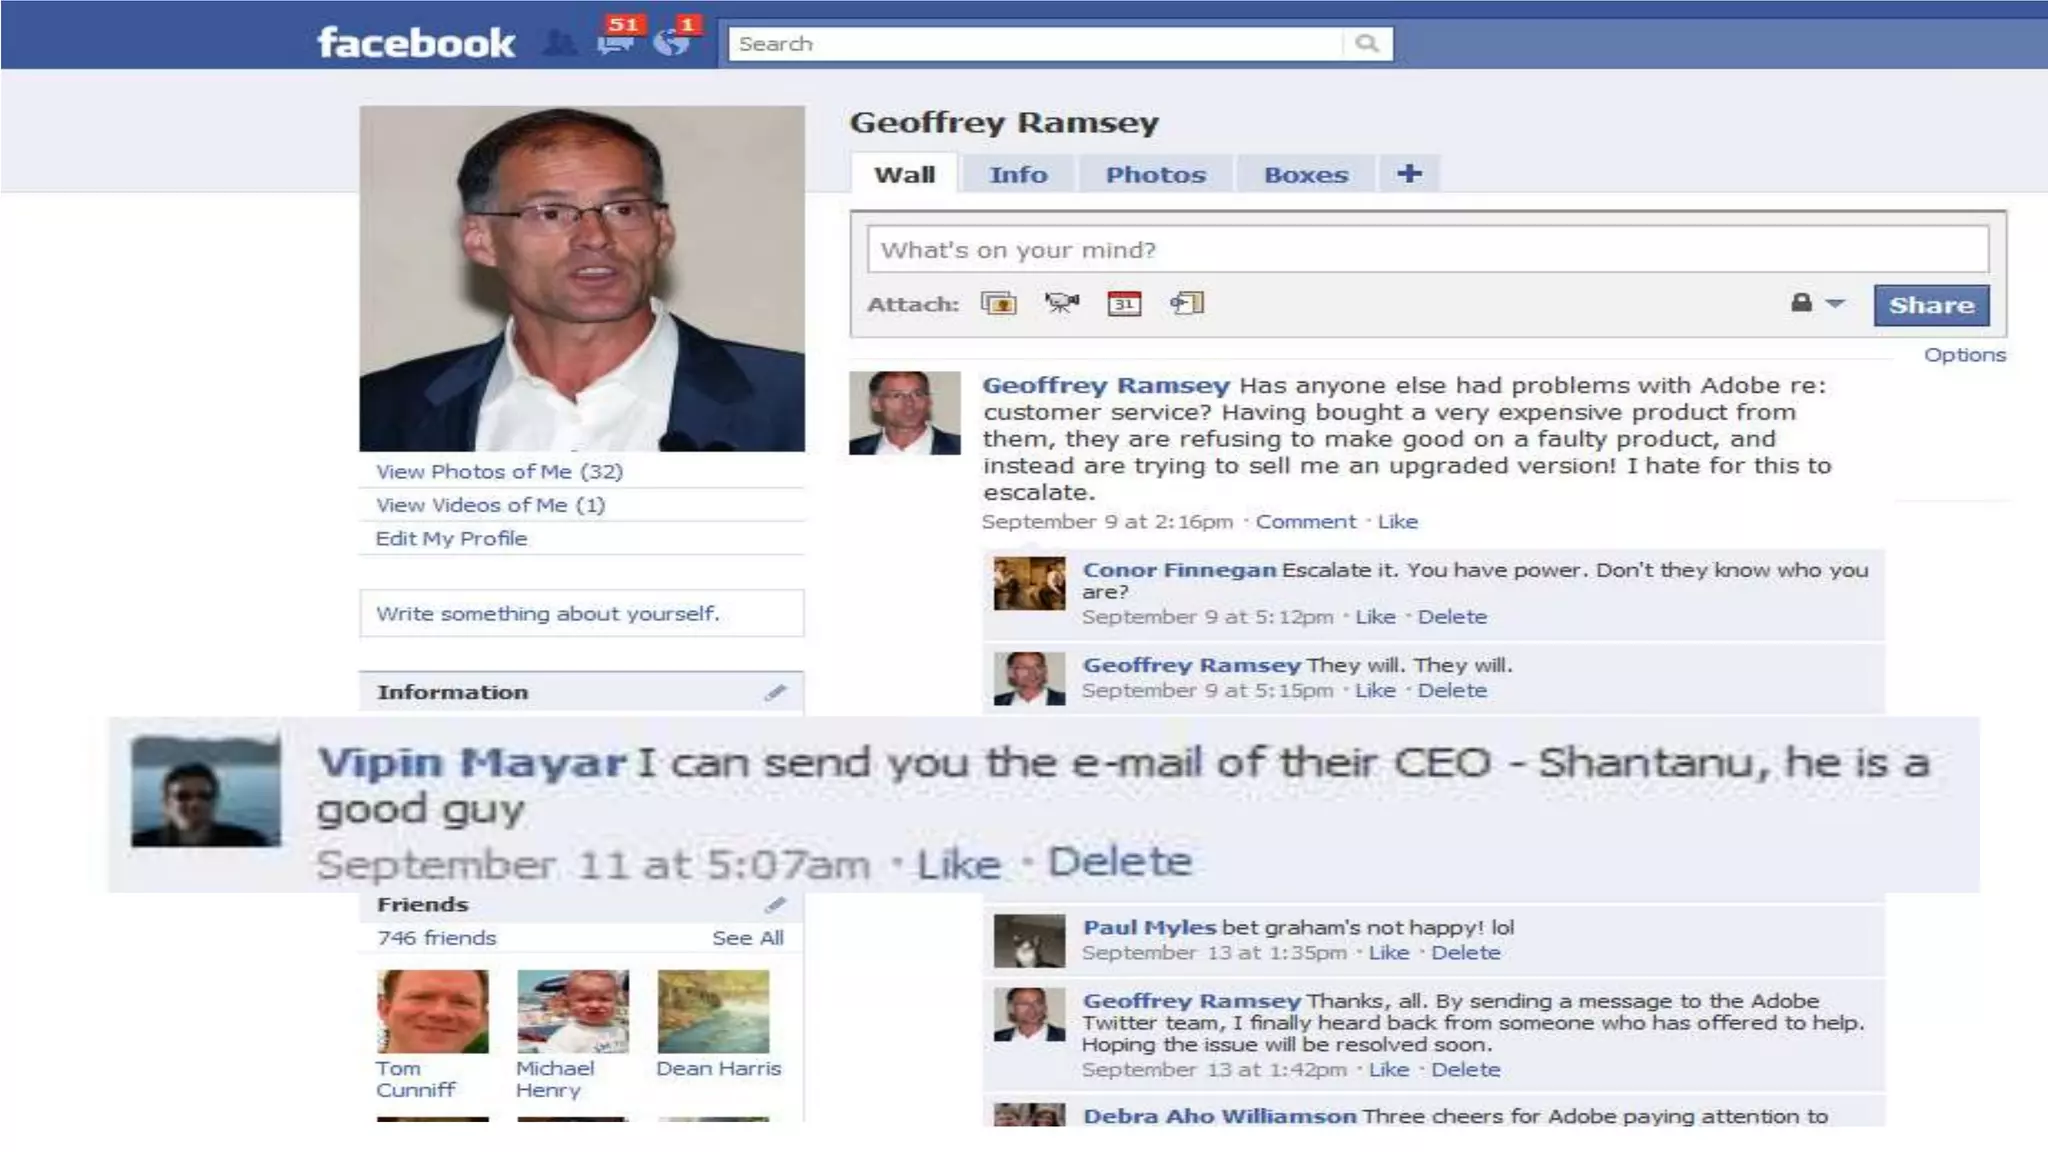
Task: Switch to the Photos tab
Action: click(1155, 175)
